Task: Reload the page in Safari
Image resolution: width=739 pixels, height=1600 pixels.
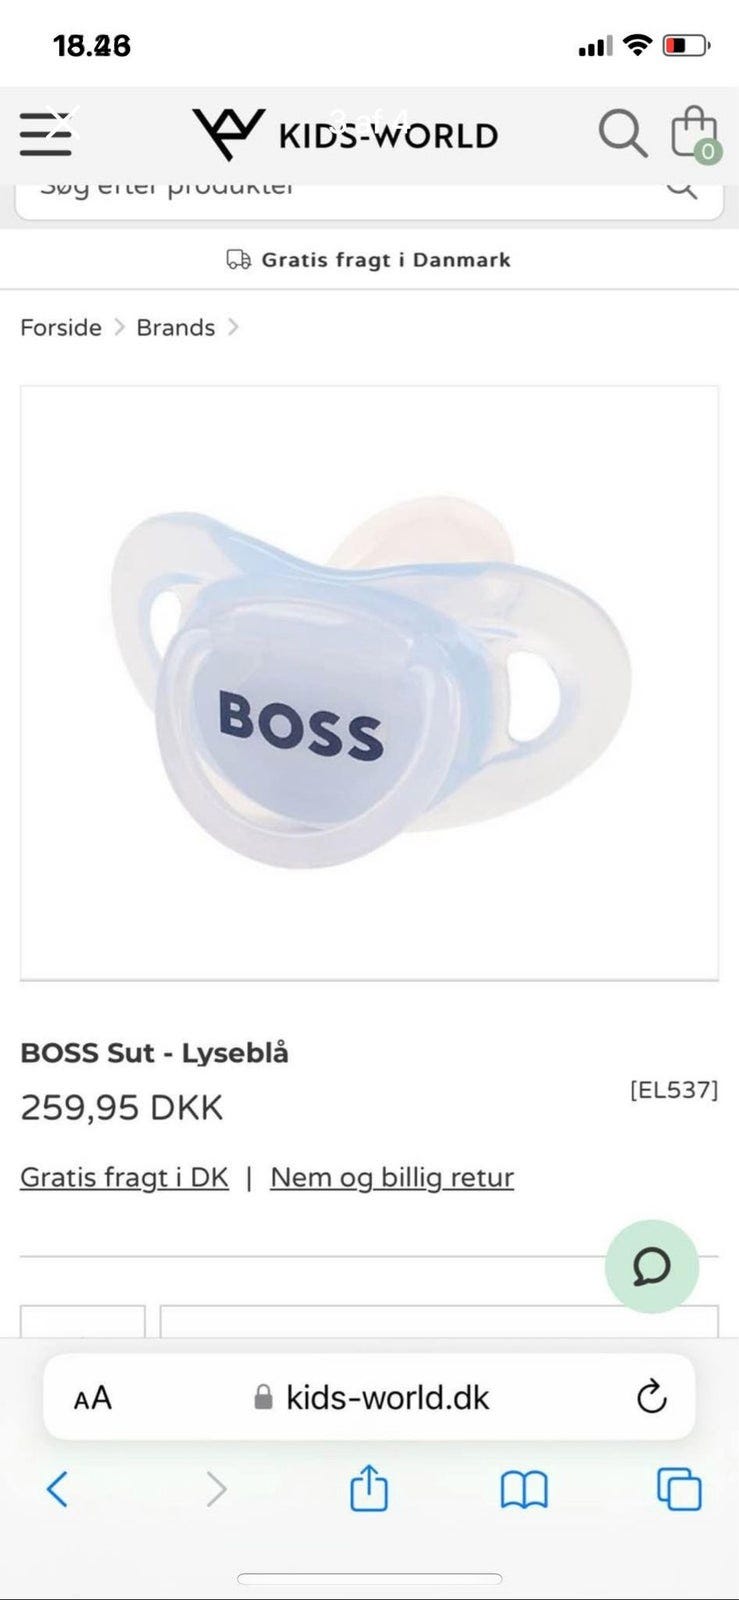Action: [x=652, y=1396]
